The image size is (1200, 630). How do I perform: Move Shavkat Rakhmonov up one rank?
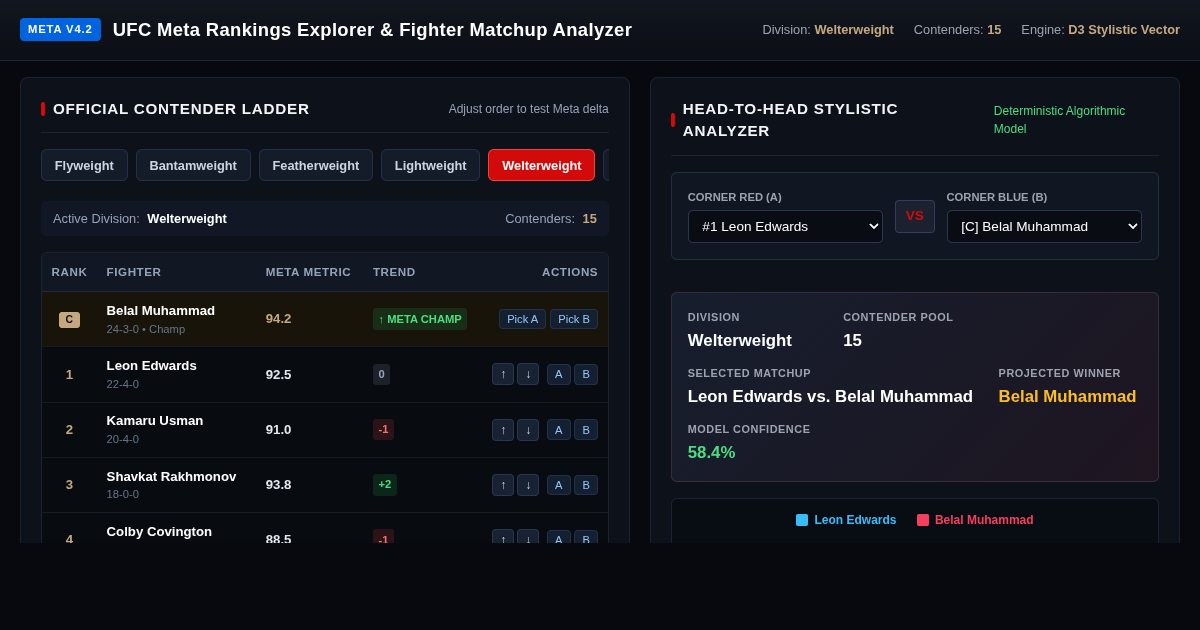point(503,485)
